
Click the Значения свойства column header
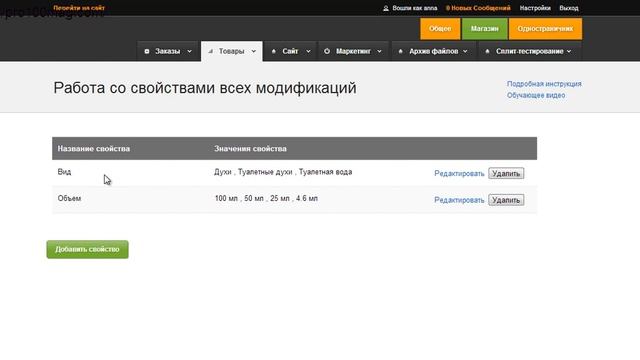(x=250, y=149)
